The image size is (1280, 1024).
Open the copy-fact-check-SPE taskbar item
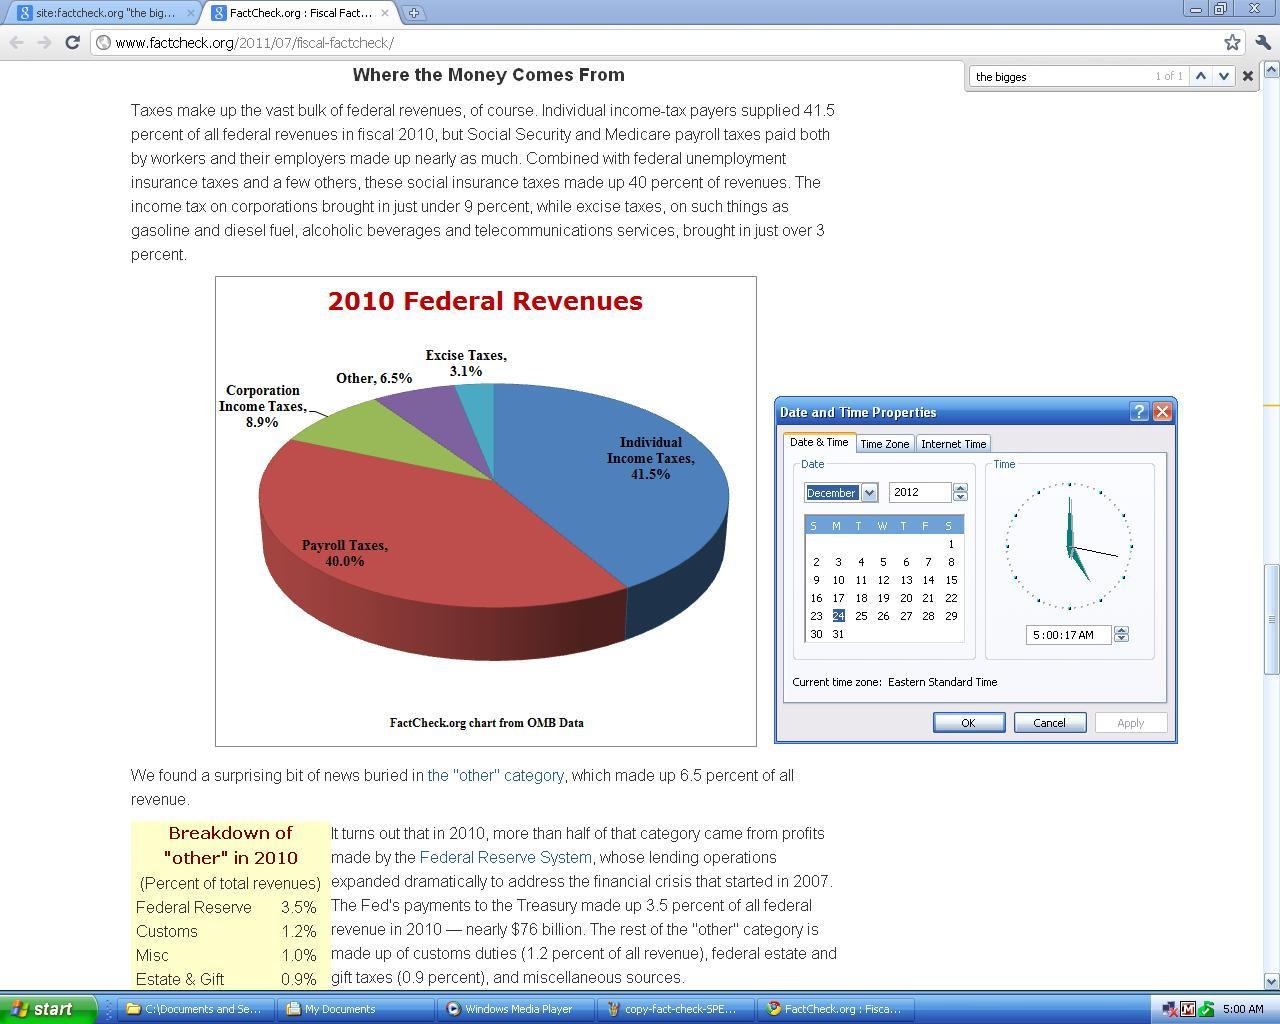(x=675, y=1009)
